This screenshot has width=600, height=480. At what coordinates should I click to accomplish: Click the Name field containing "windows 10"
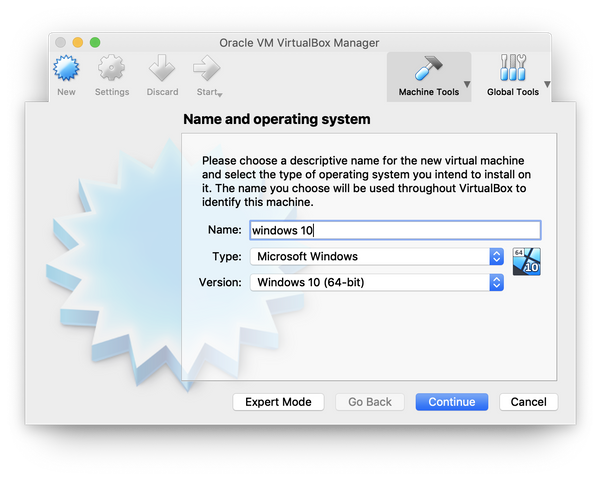pos(394,230)
